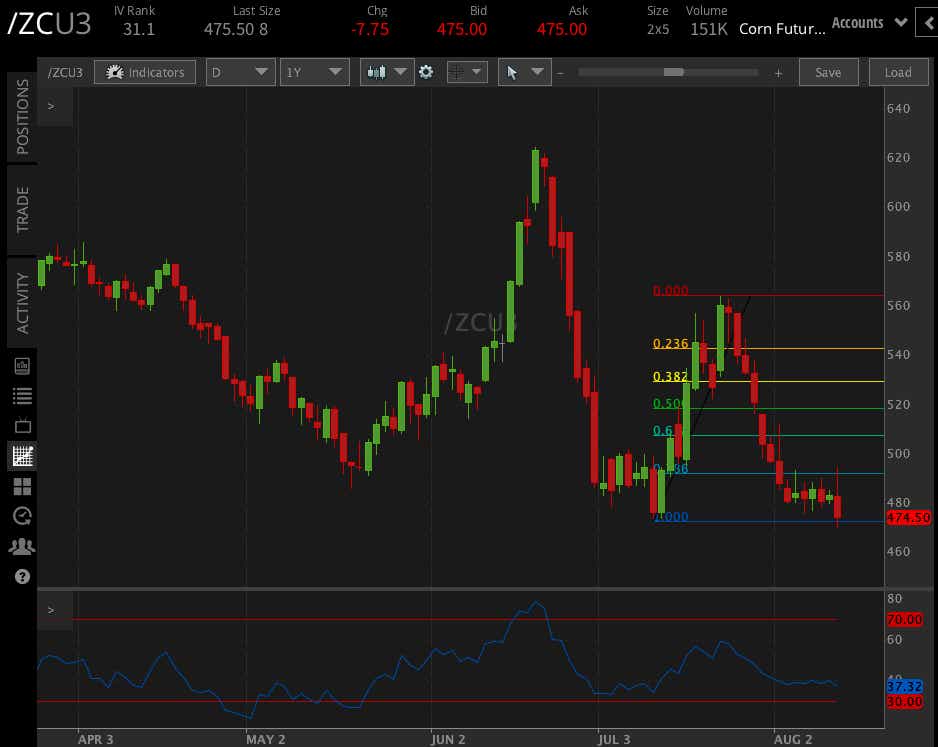
Task: Open the help question mark icon
Action: (x=22, y=577)
